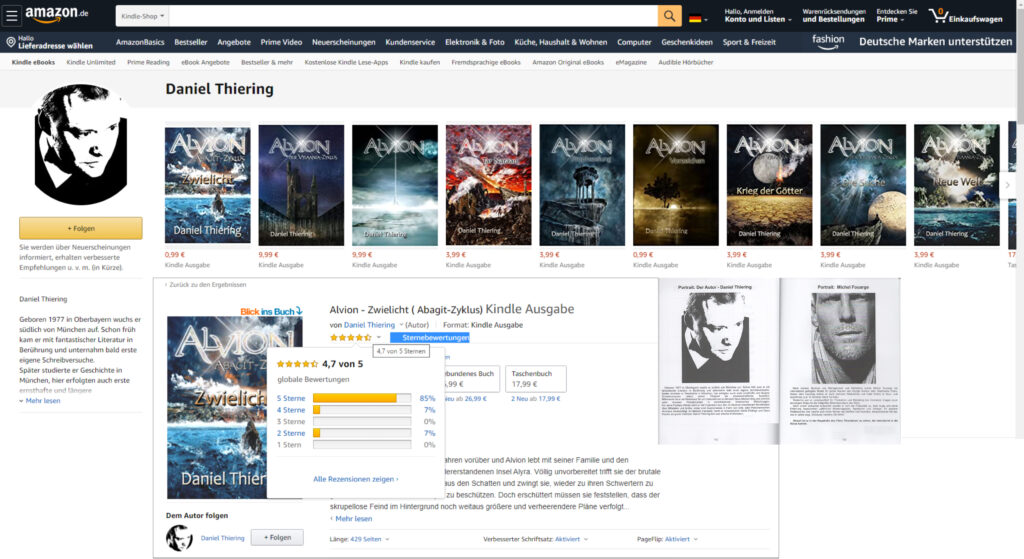Open the Krieg der Götter book cover
Viewport: 1024px width, 559px height.
click(x=769, y=185)
